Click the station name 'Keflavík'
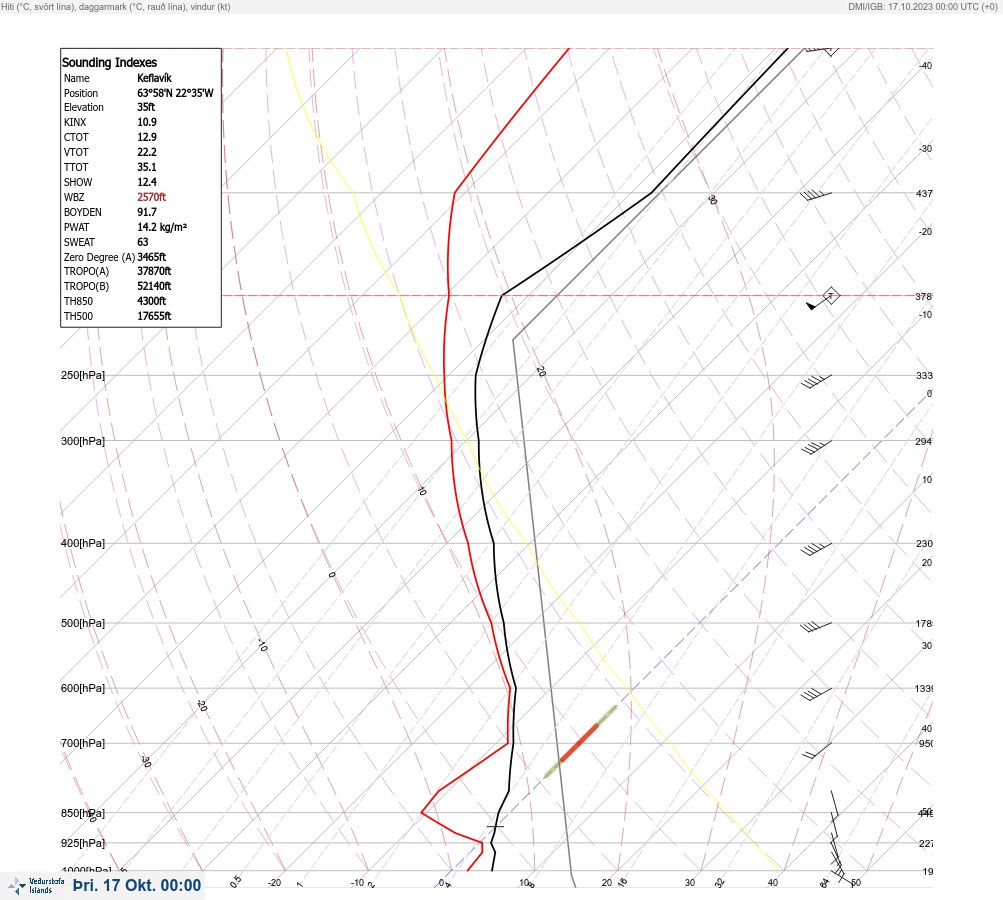Image resolution: width=1003 pixels, height=900 pixels. pos(154,78)
